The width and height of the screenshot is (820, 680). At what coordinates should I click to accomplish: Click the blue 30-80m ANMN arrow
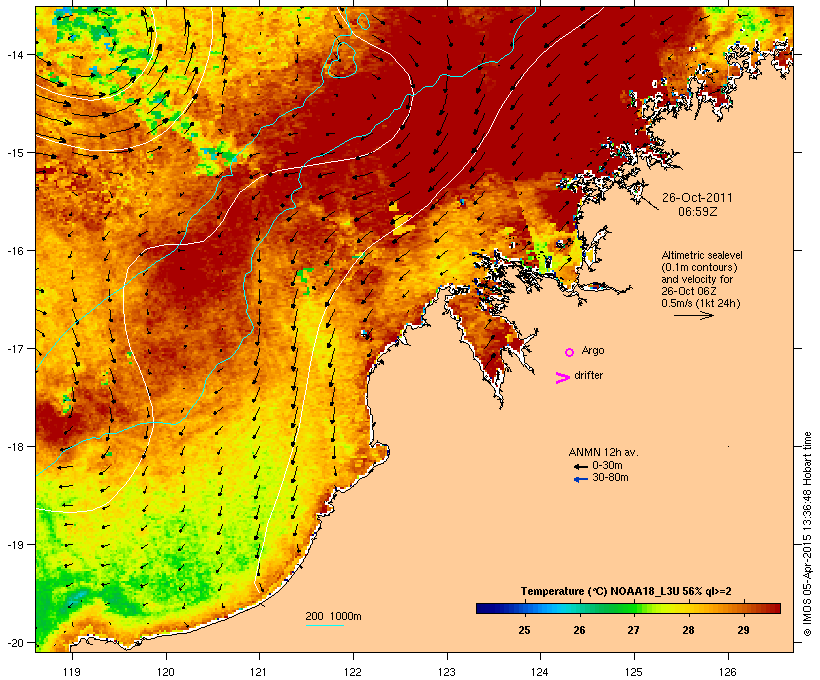580,479
